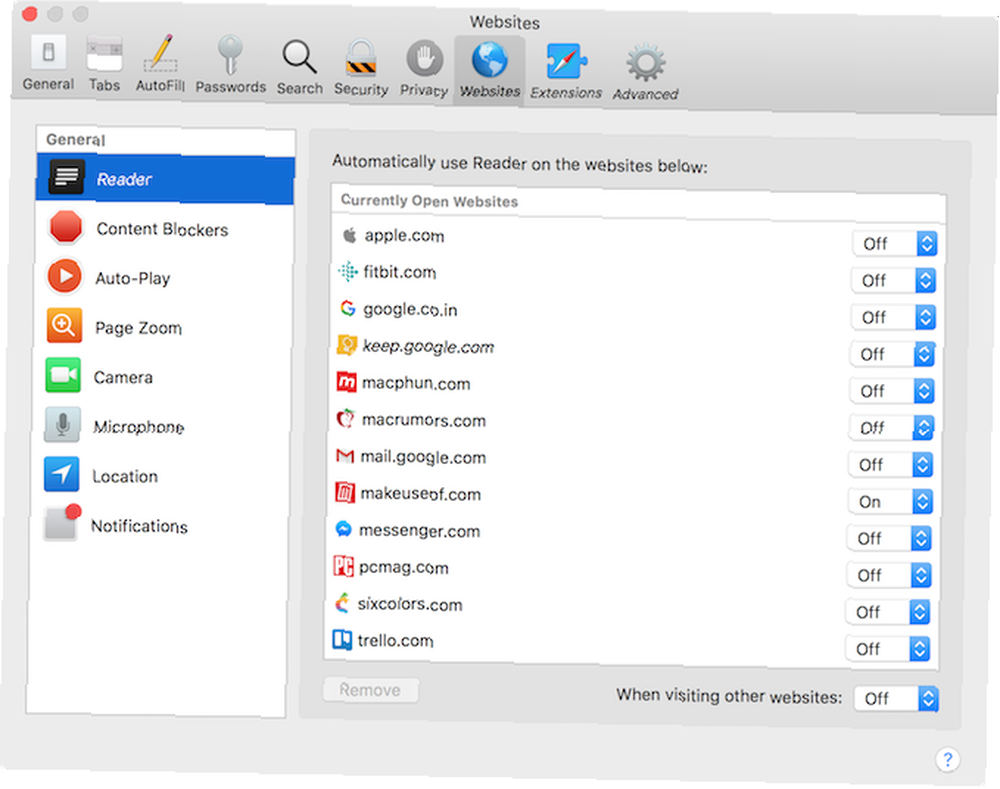Click the keep.google.com favicon
Viewport: 1000px width, 789px height.
(x=347, y=345)
